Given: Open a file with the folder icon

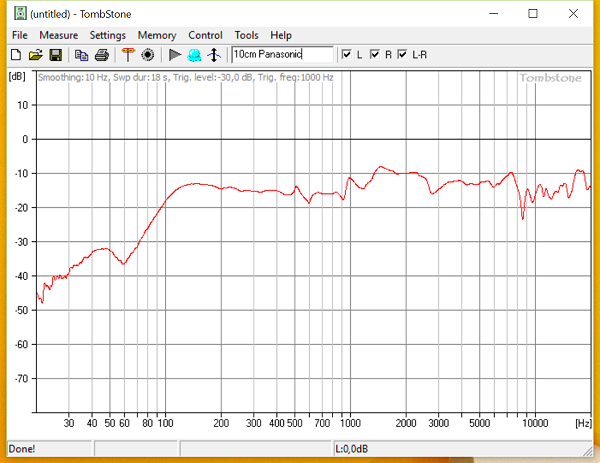Looking at the screenshot, I should (36, 55).
